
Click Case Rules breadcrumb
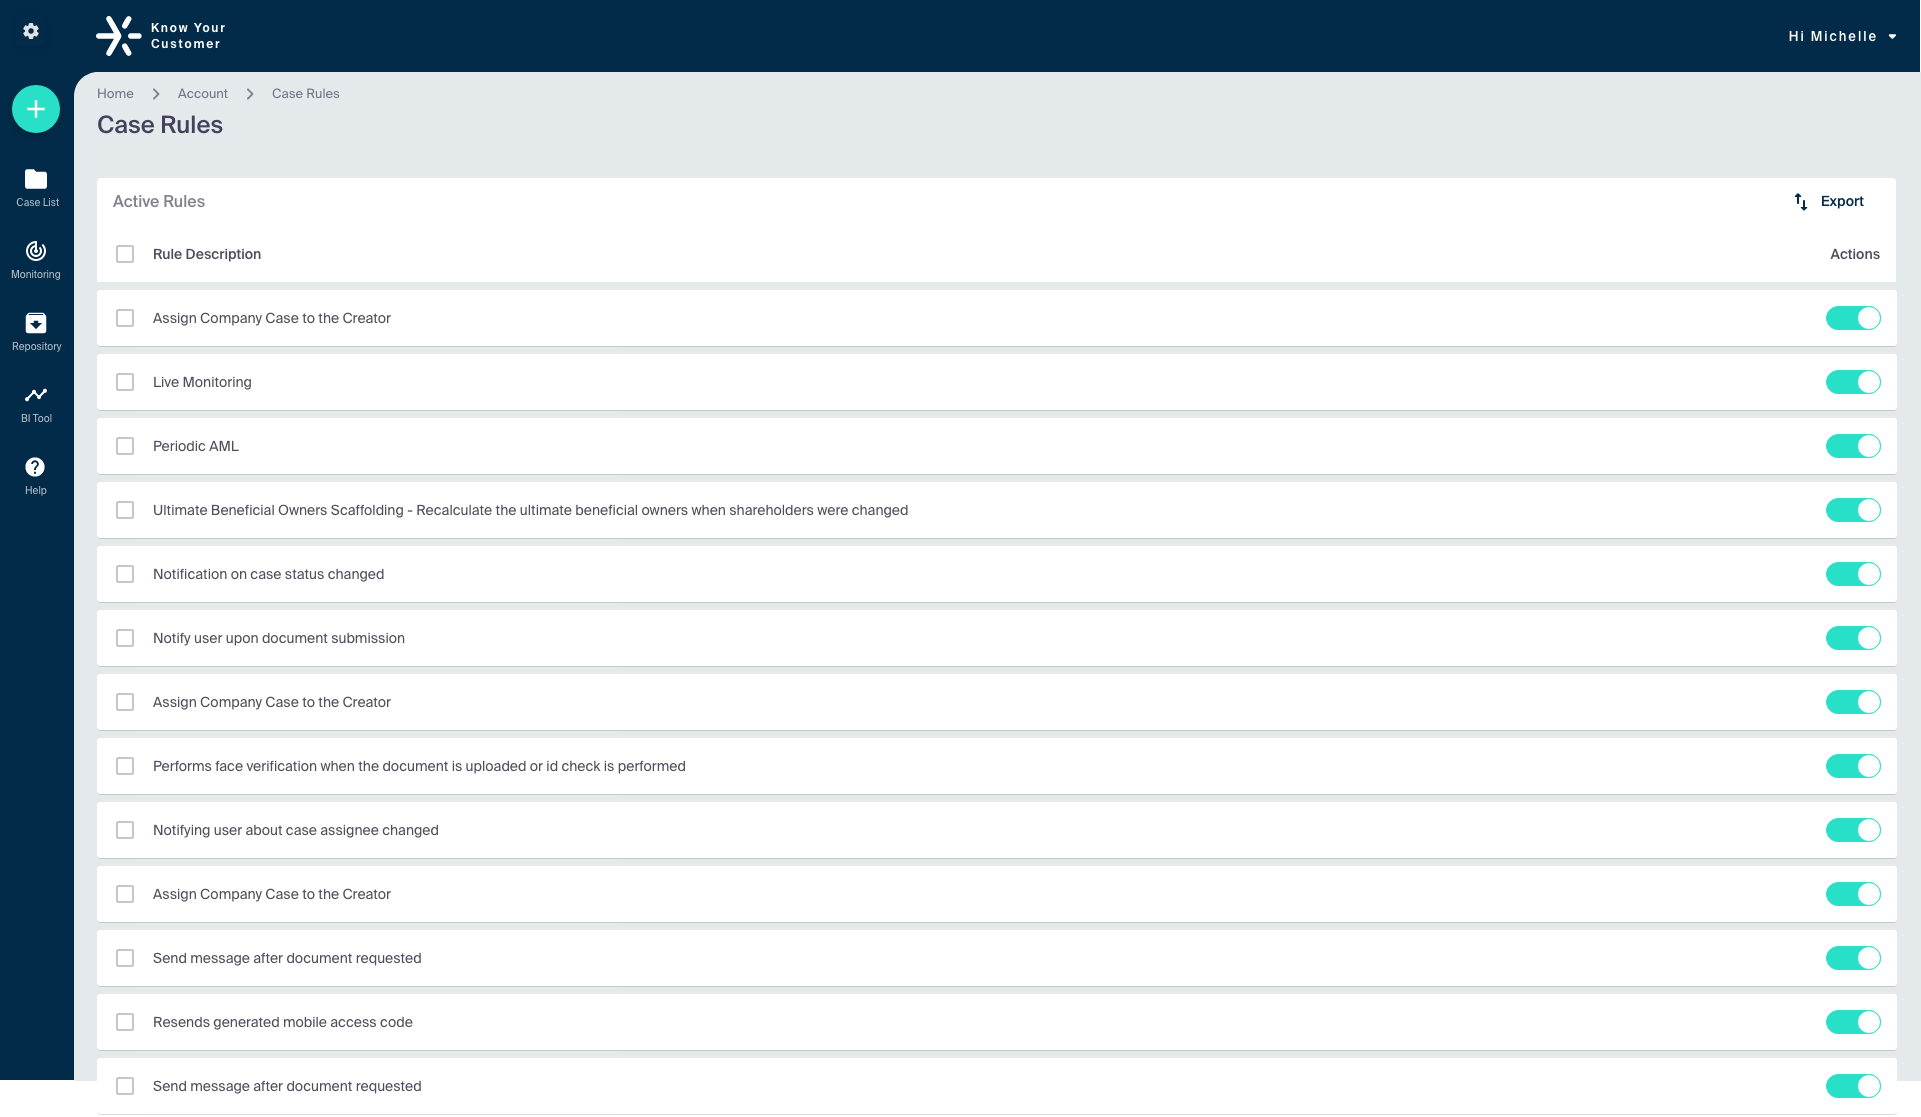306,93
